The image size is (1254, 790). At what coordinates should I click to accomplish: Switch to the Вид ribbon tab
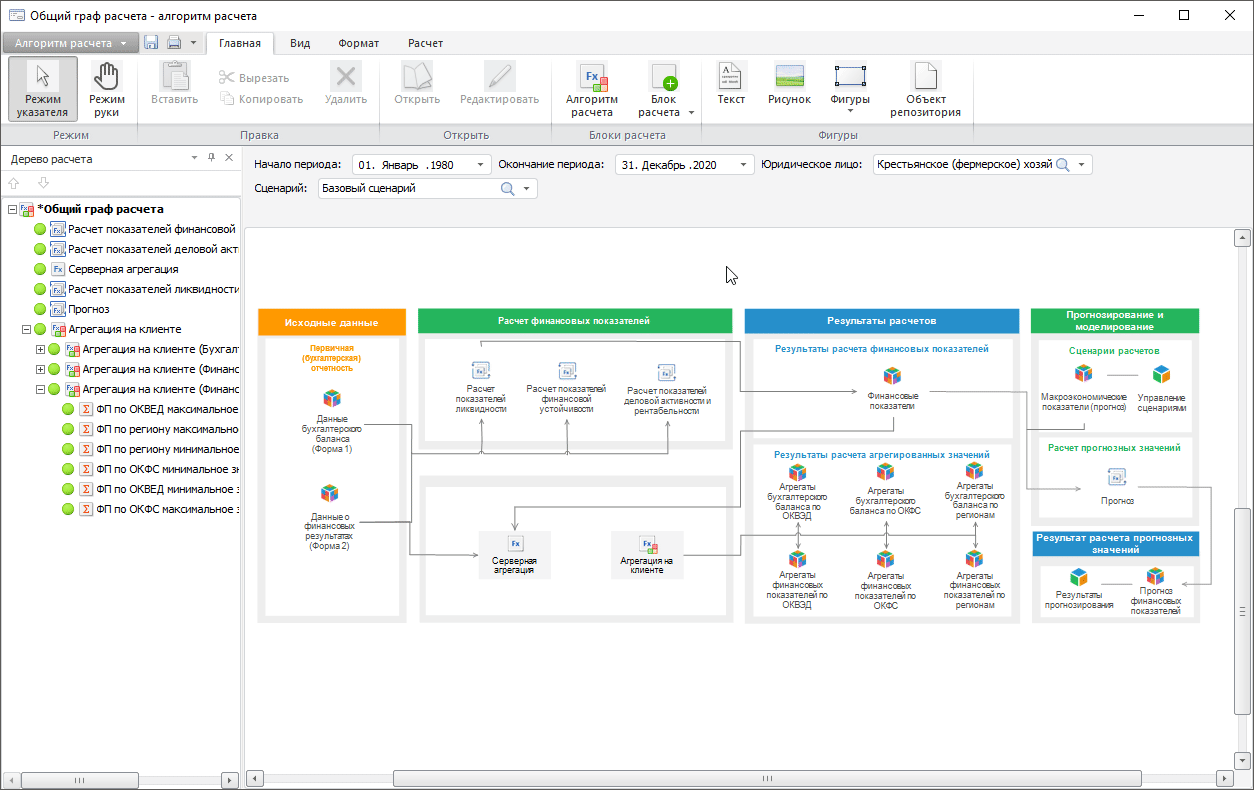coord(299,43)
